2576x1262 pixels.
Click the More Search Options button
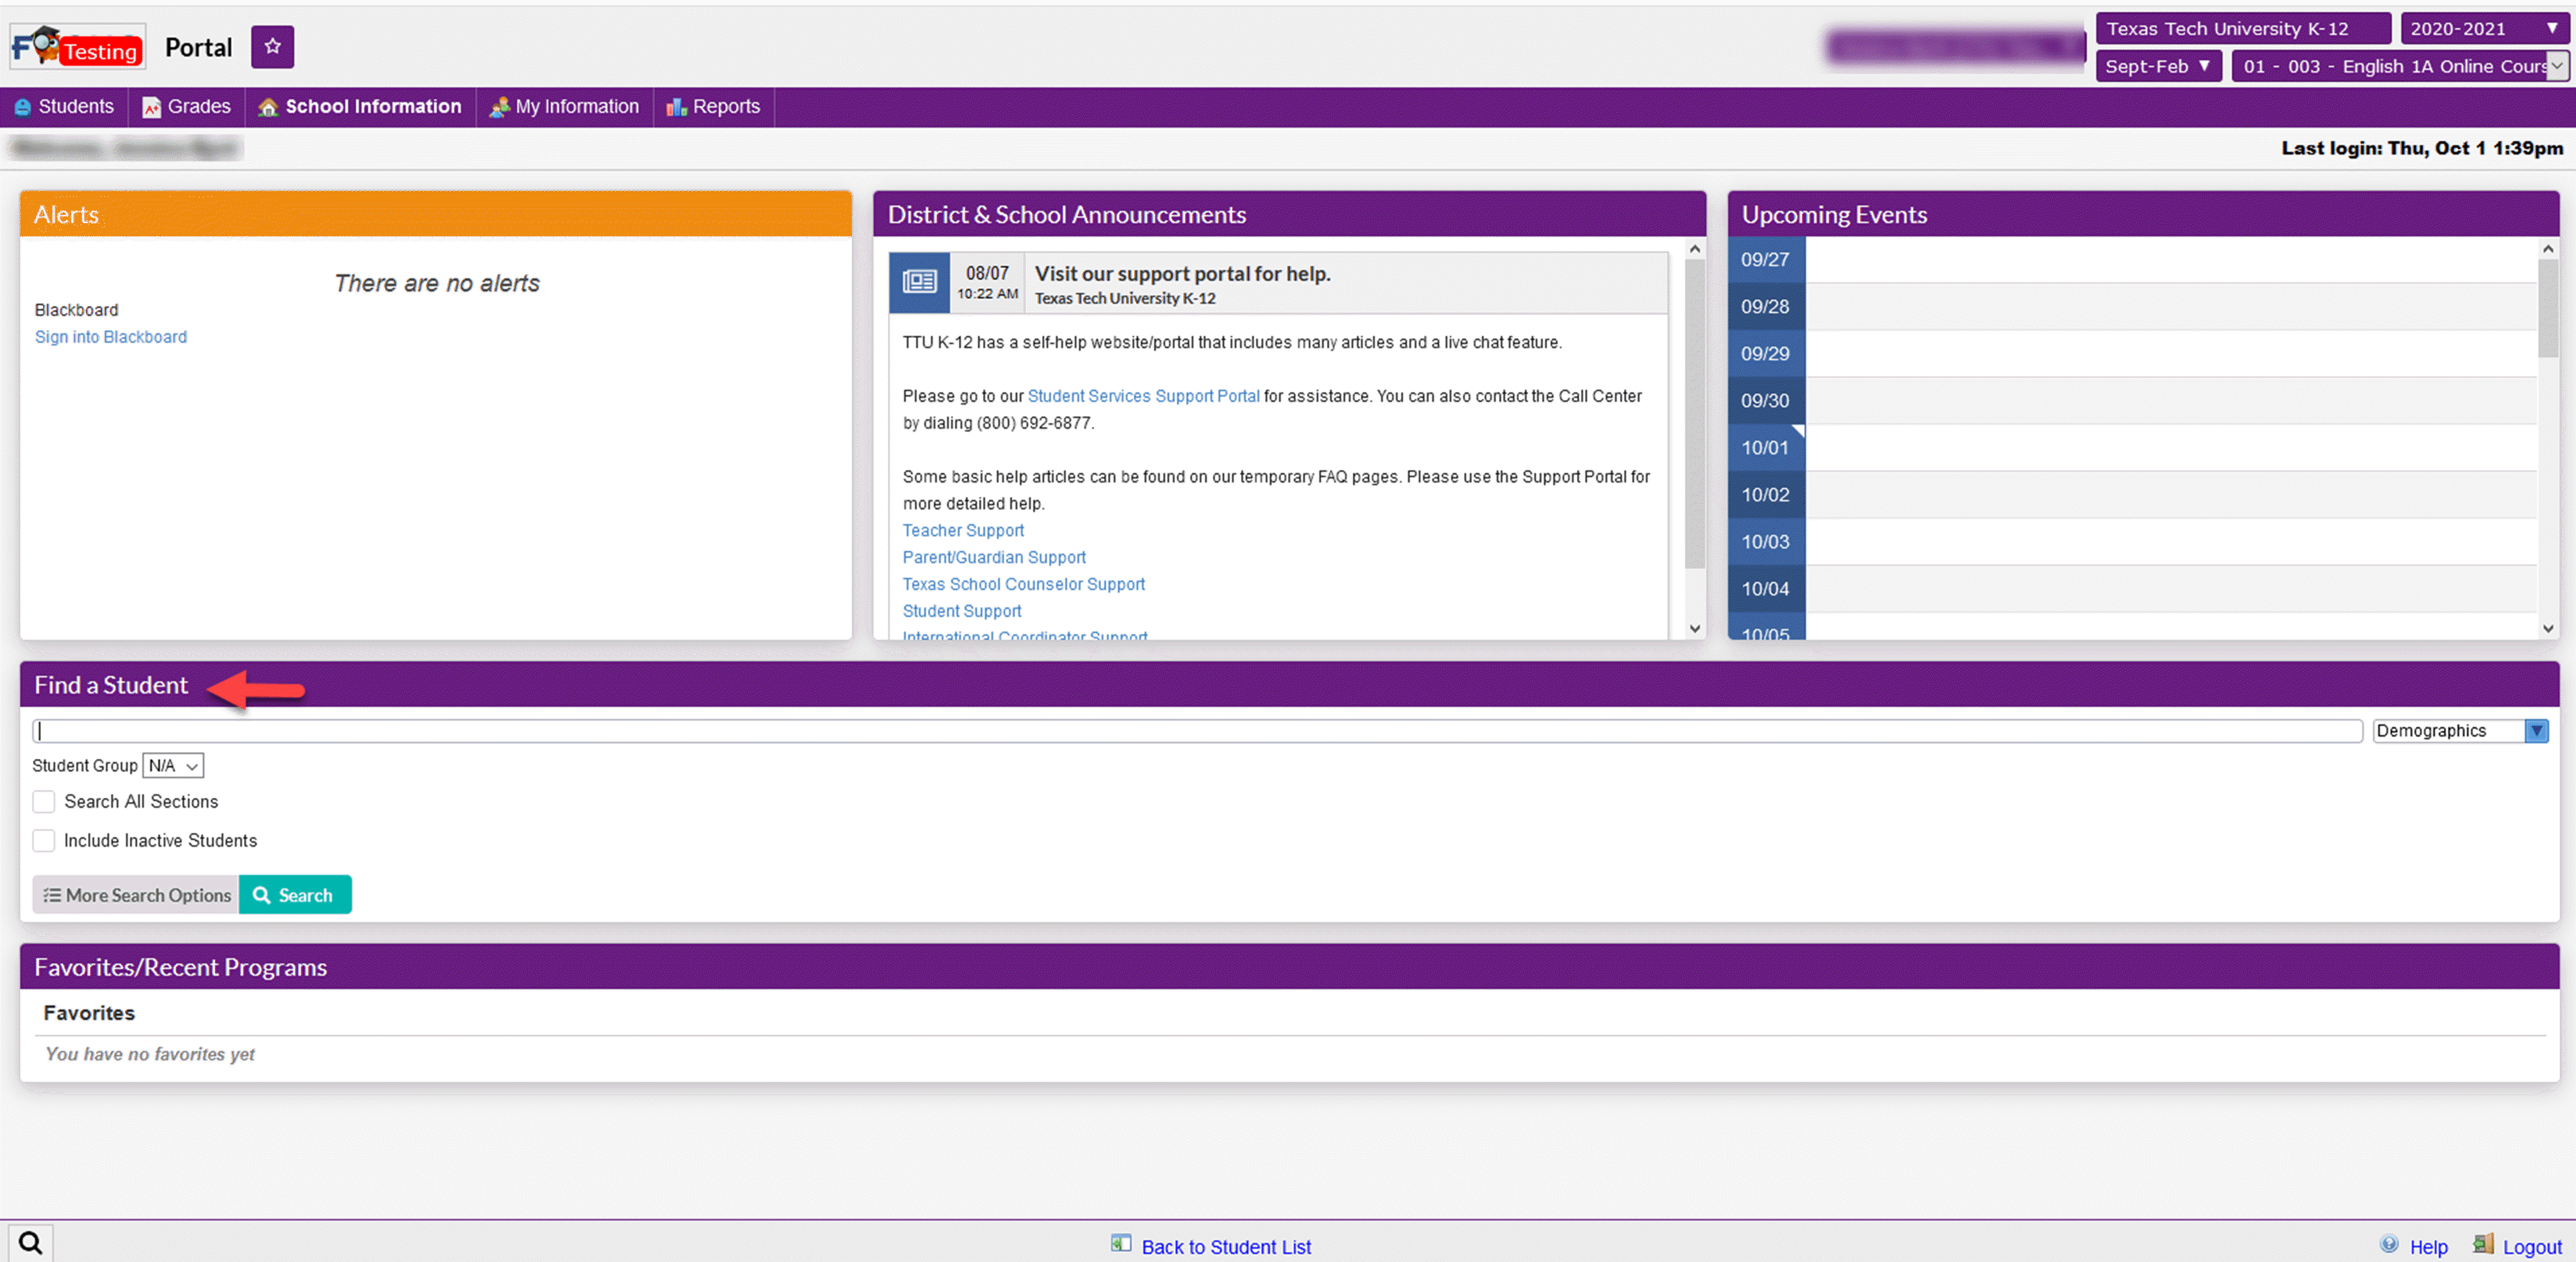pos(136,896)
